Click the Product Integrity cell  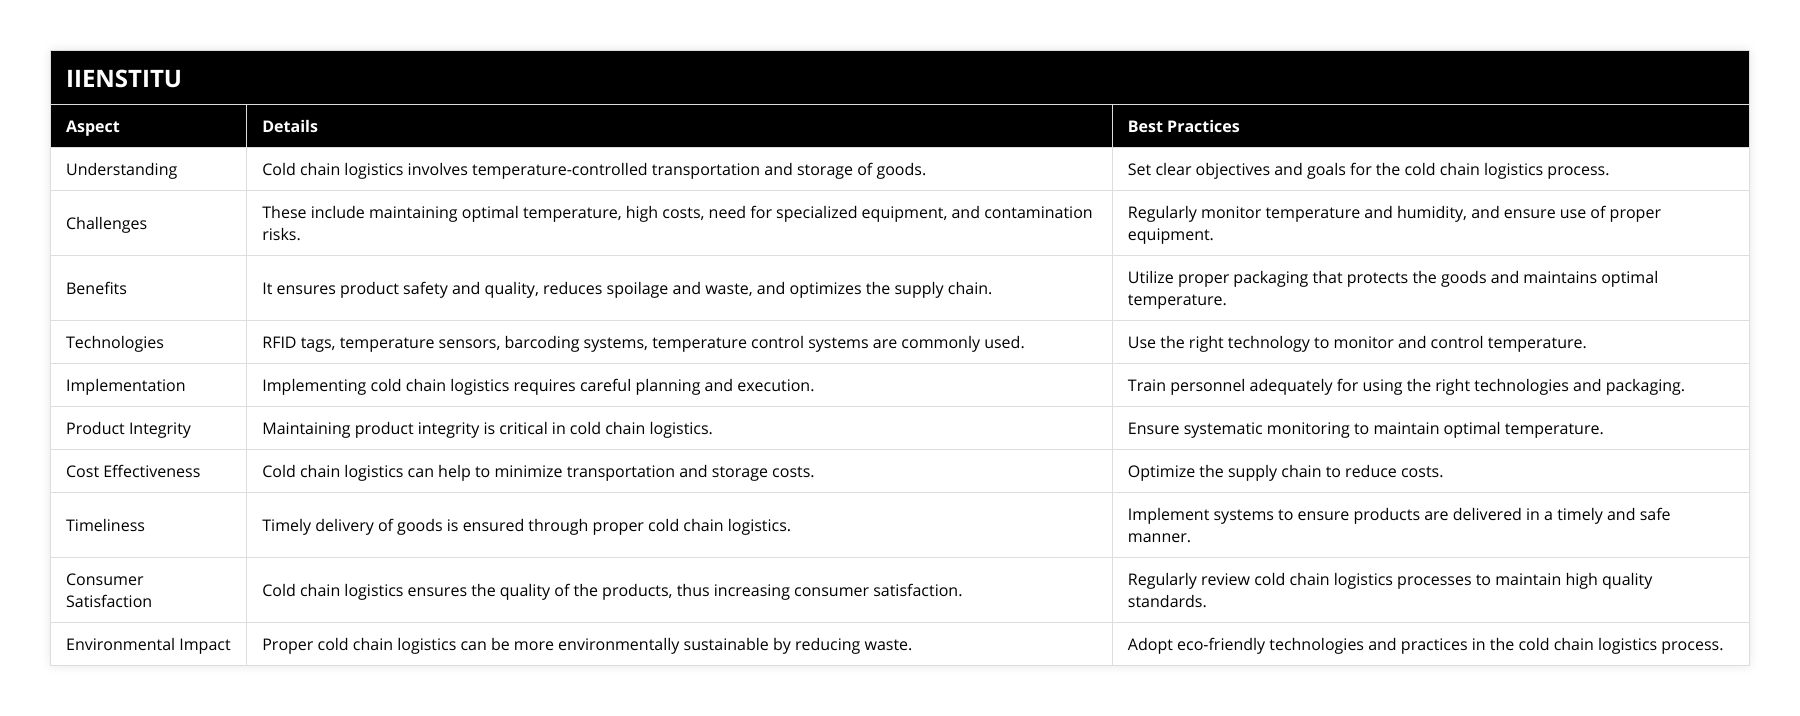pyautogui.click(x=128, y=428)
